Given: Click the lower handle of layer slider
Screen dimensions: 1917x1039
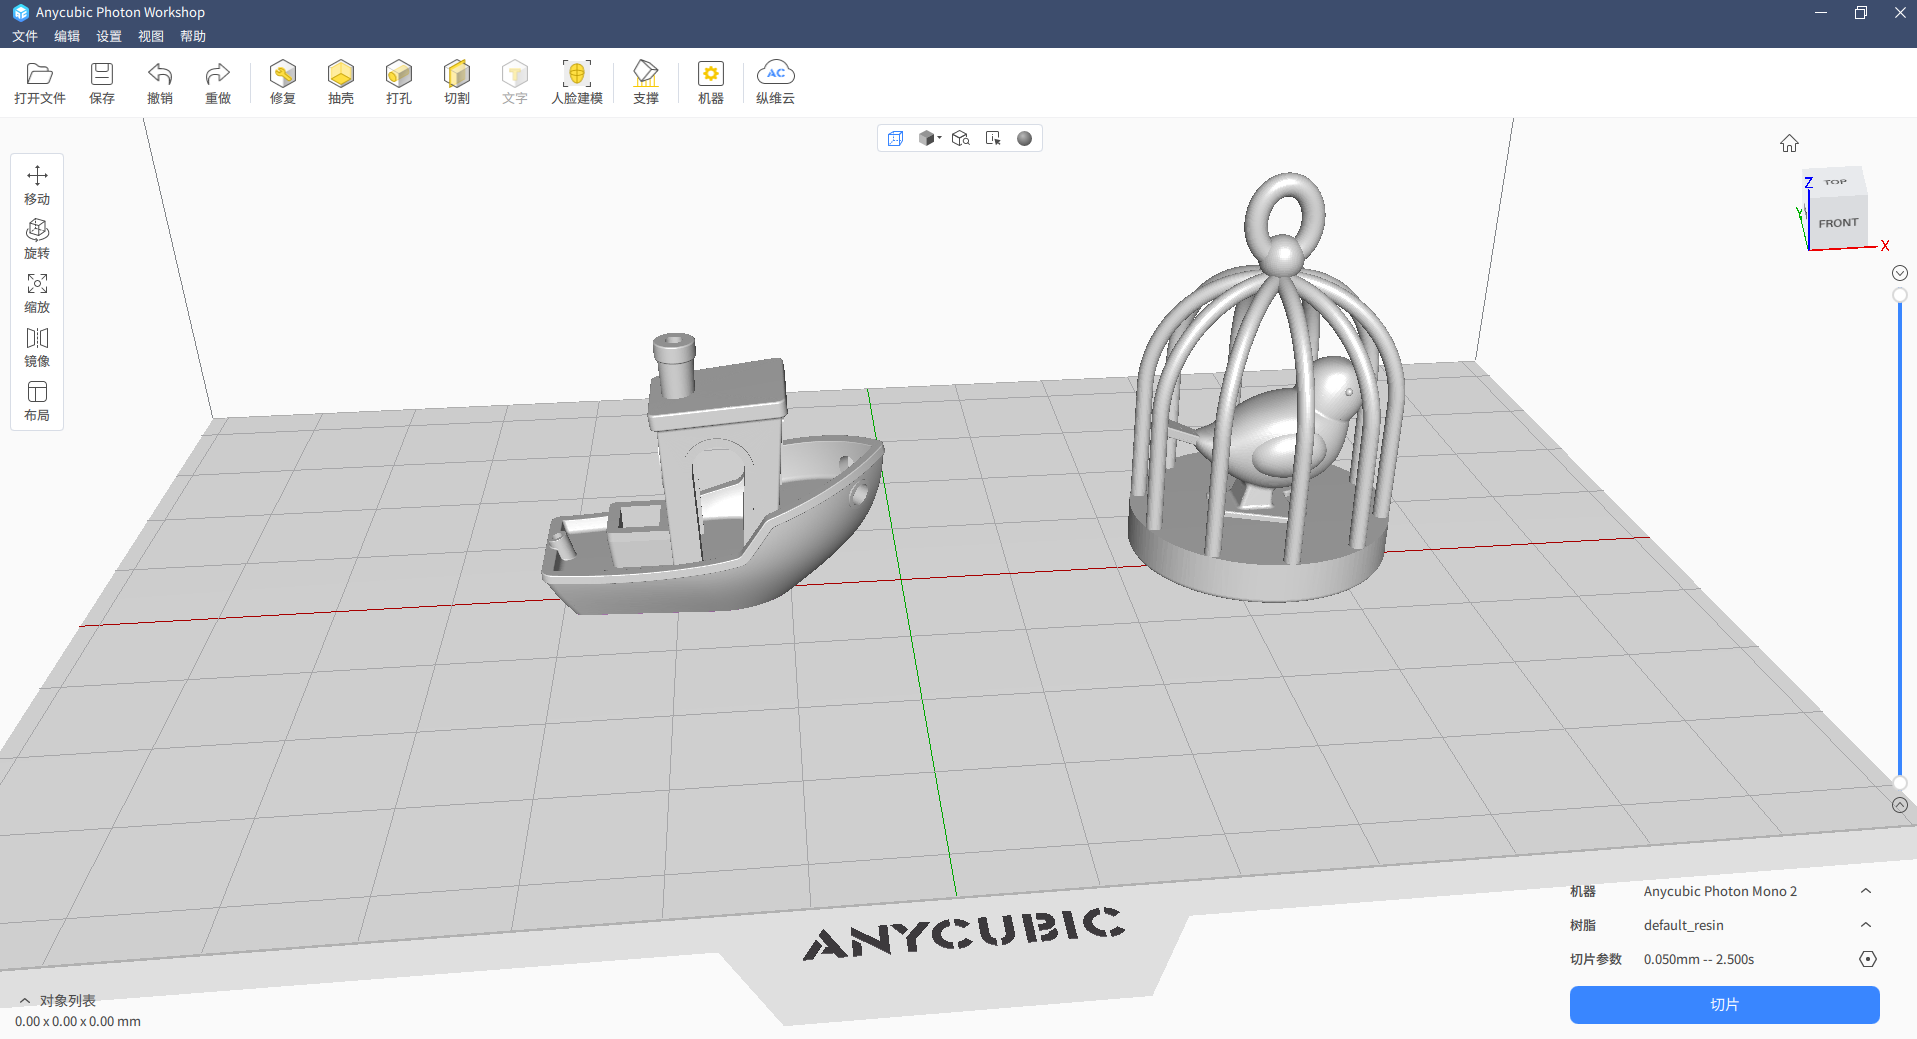Looking at the screenshot, I should tap(1900, 783).
